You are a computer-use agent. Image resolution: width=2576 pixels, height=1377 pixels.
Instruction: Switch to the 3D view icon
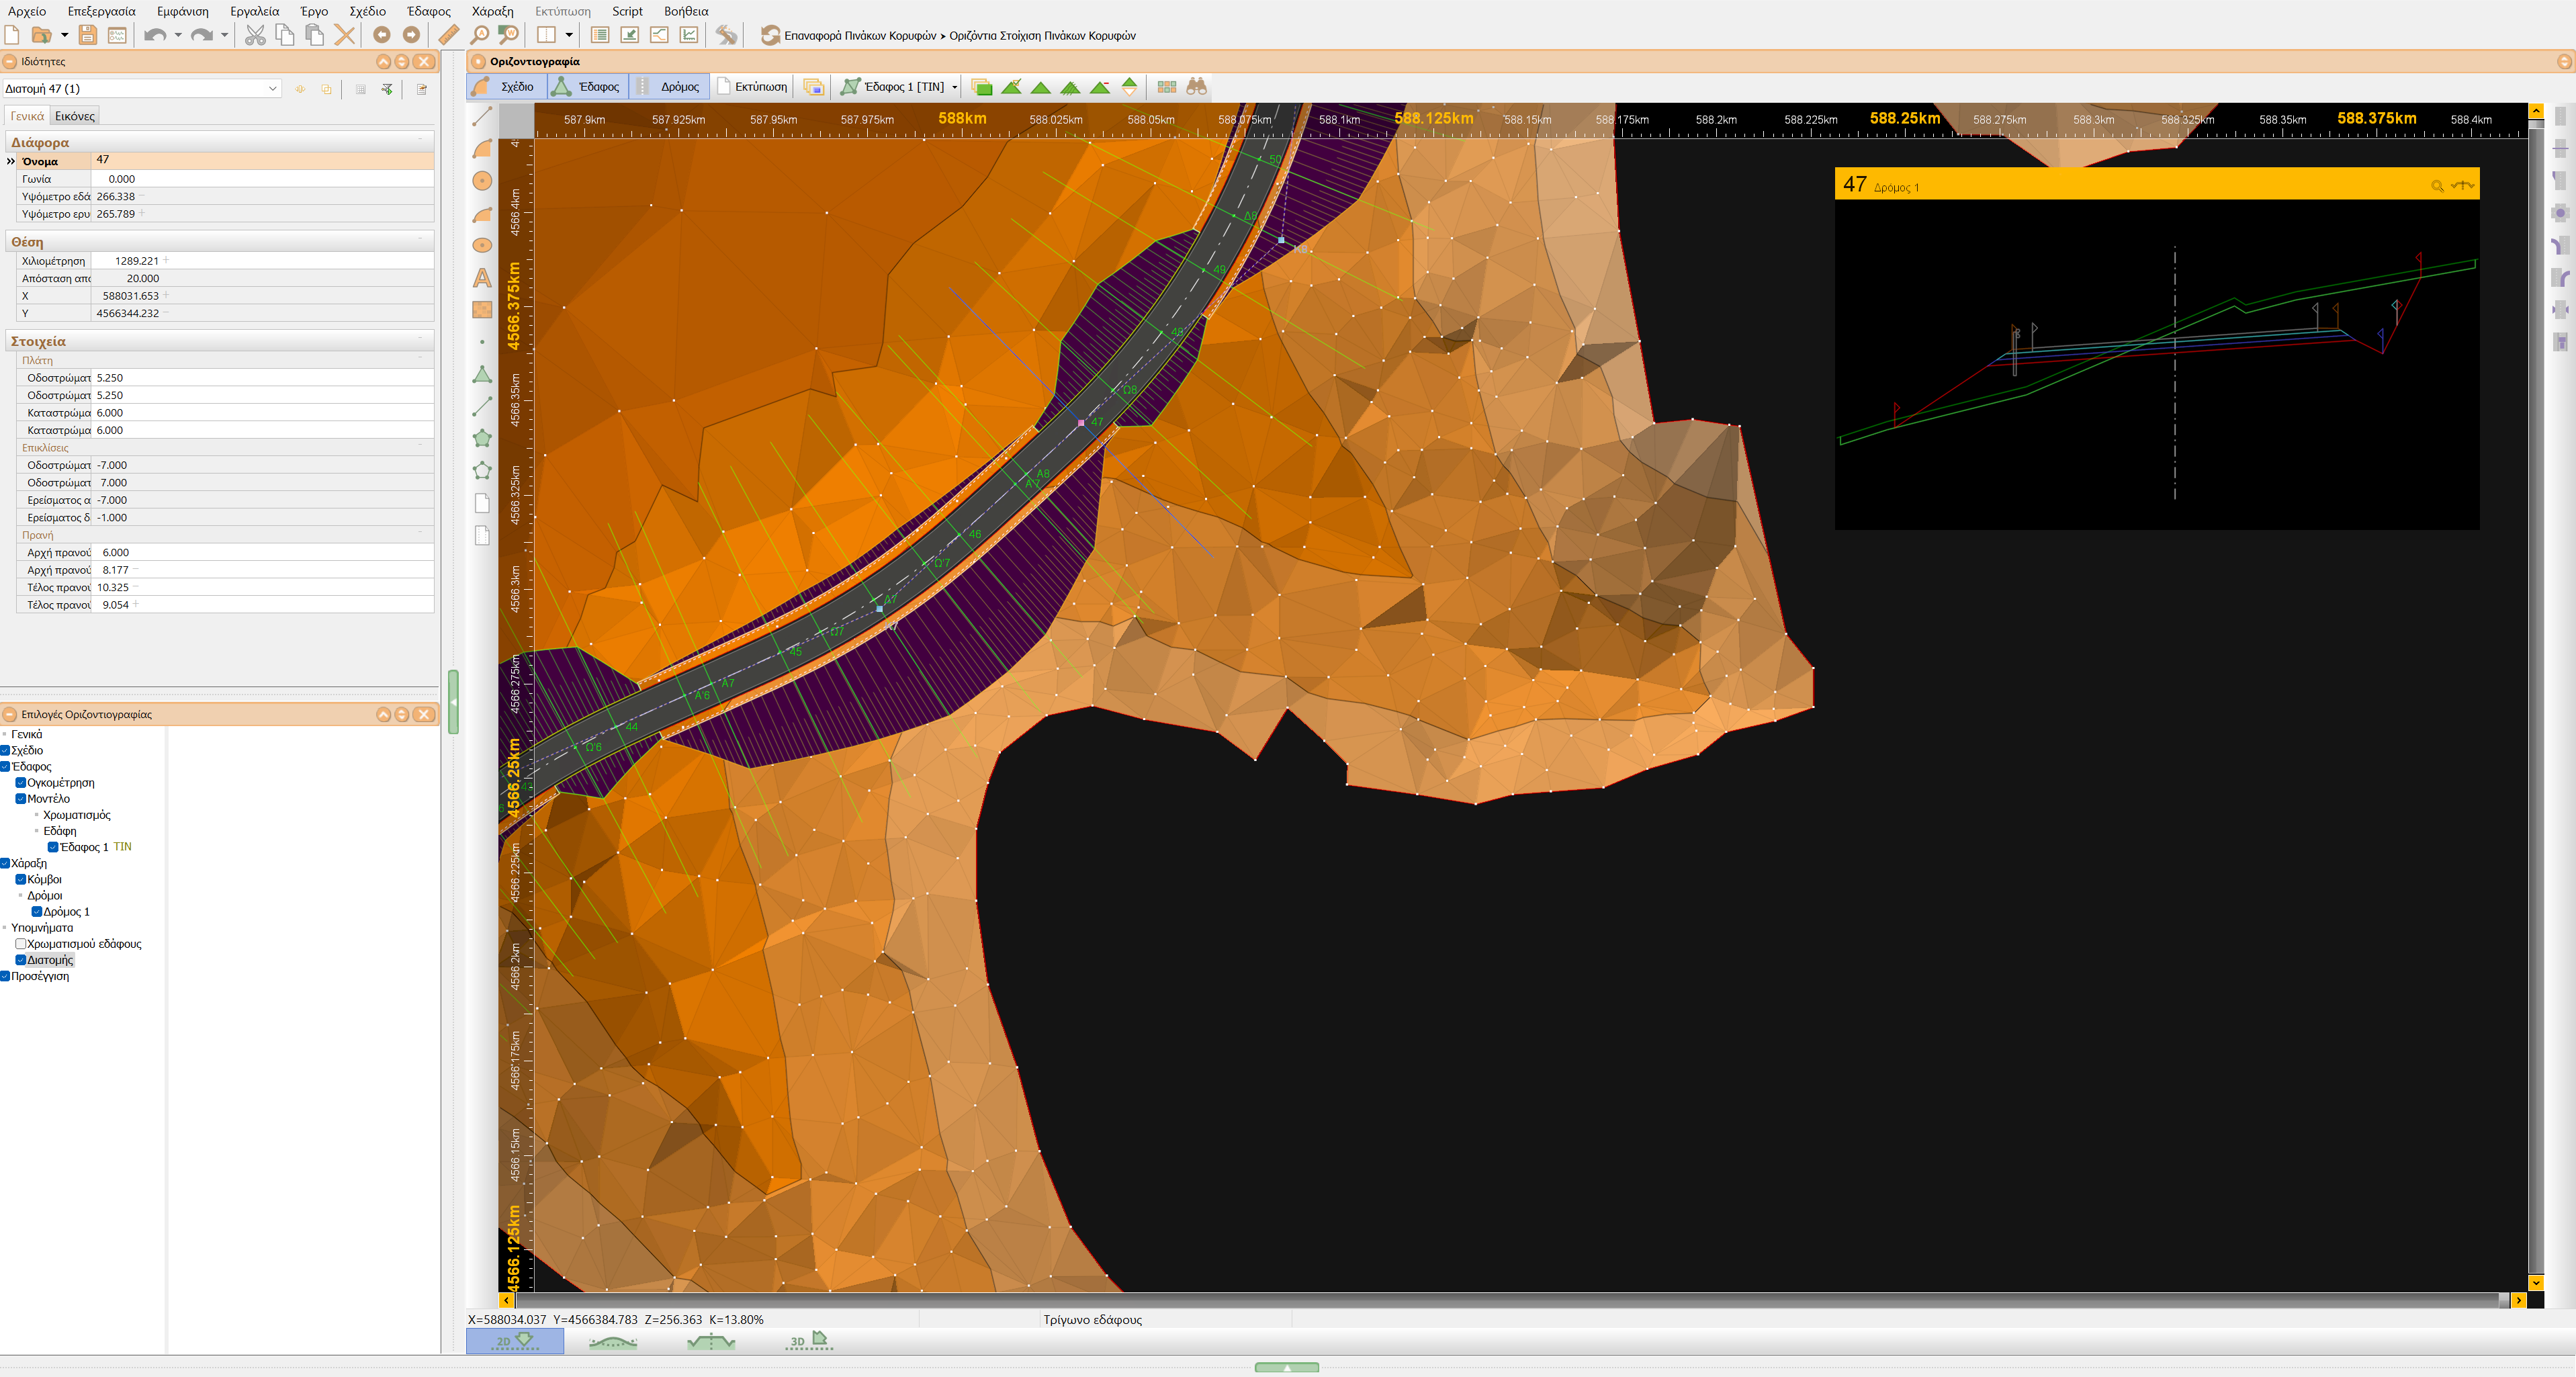coord(808,1341)
